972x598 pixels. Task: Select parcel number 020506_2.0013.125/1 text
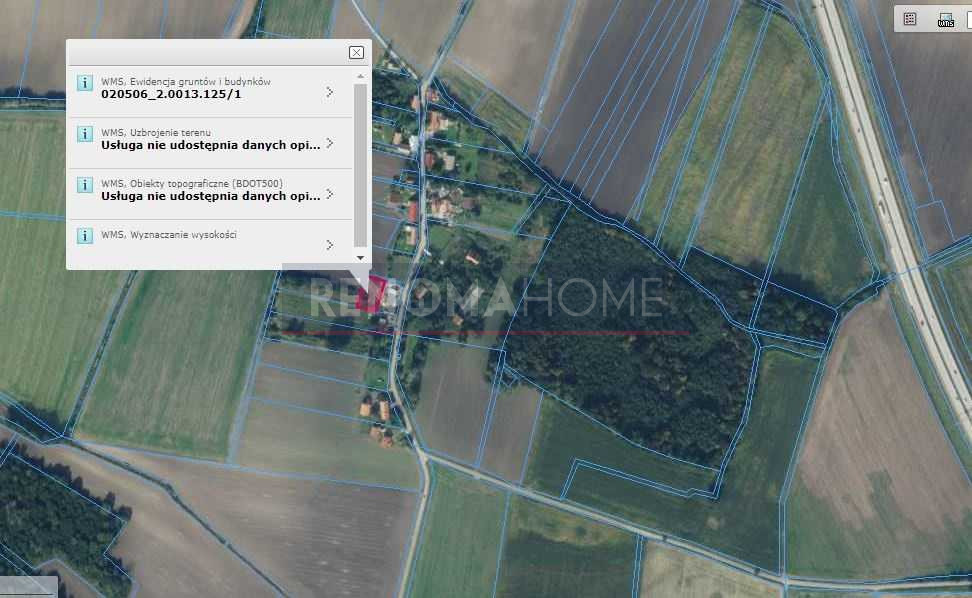[x=171, y=94]
